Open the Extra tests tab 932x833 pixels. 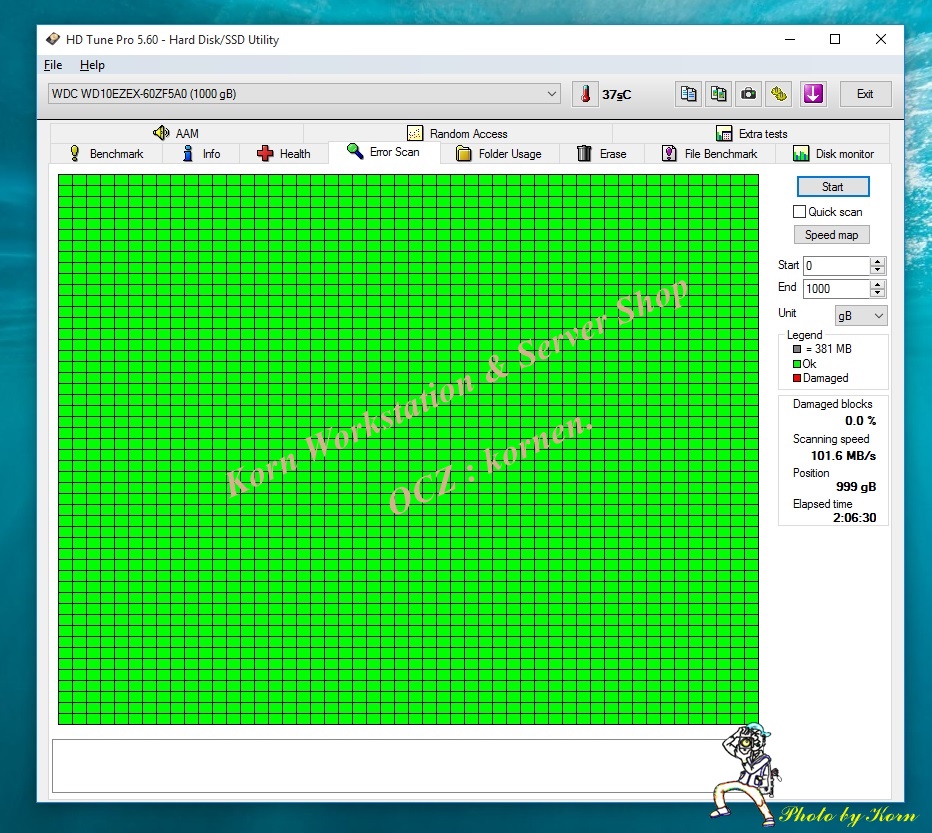751,133
